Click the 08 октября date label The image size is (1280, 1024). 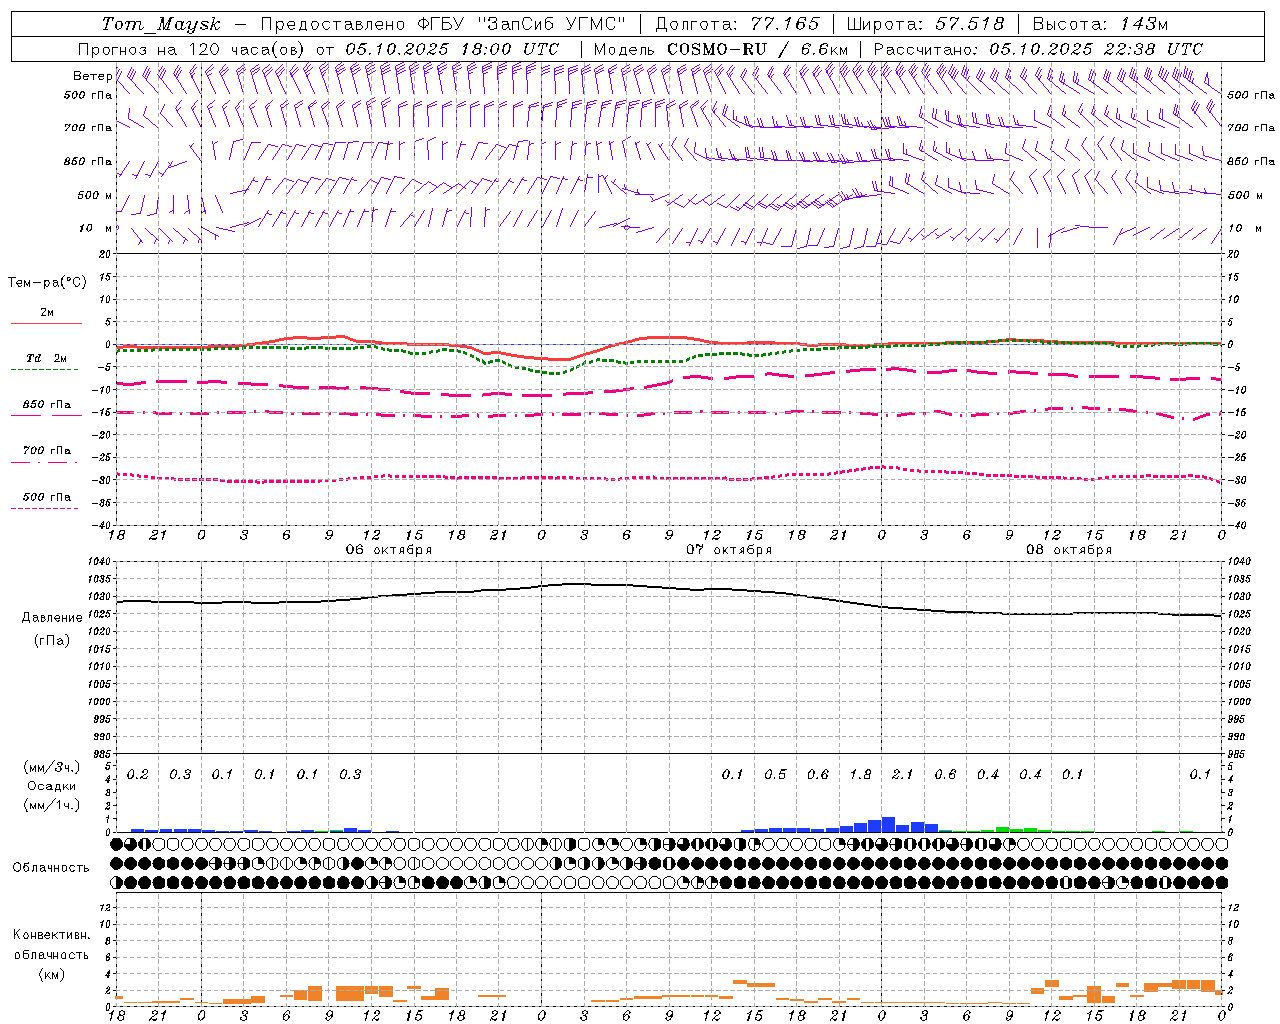tap(1068, 550)
